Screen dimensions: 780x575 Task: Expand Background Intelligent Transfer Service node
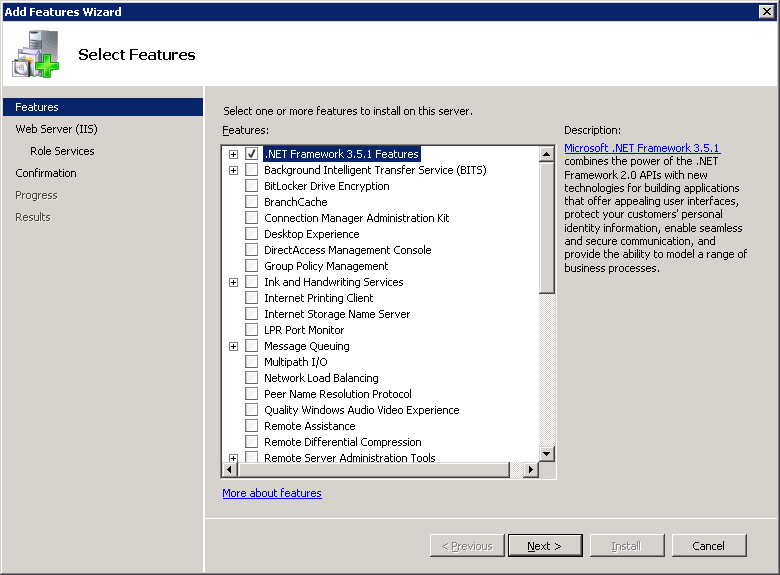(x=233, y=170)
